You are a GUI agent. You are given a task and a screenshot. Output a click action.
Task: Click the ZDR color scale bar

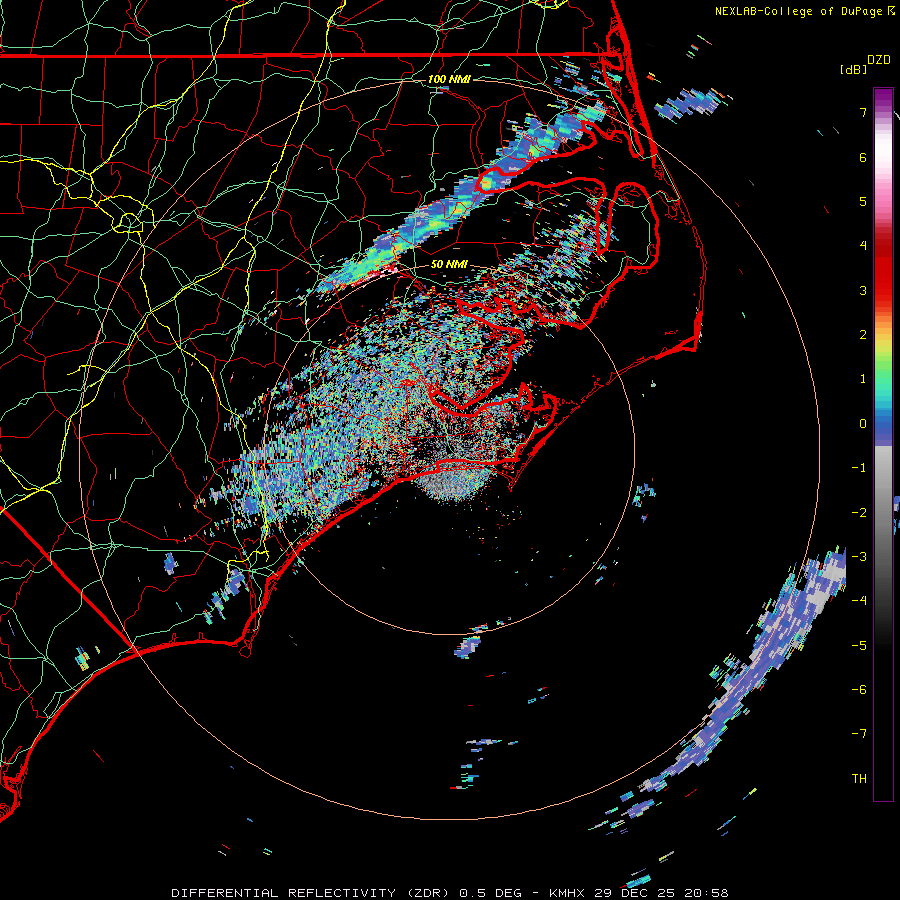[883, 444]
